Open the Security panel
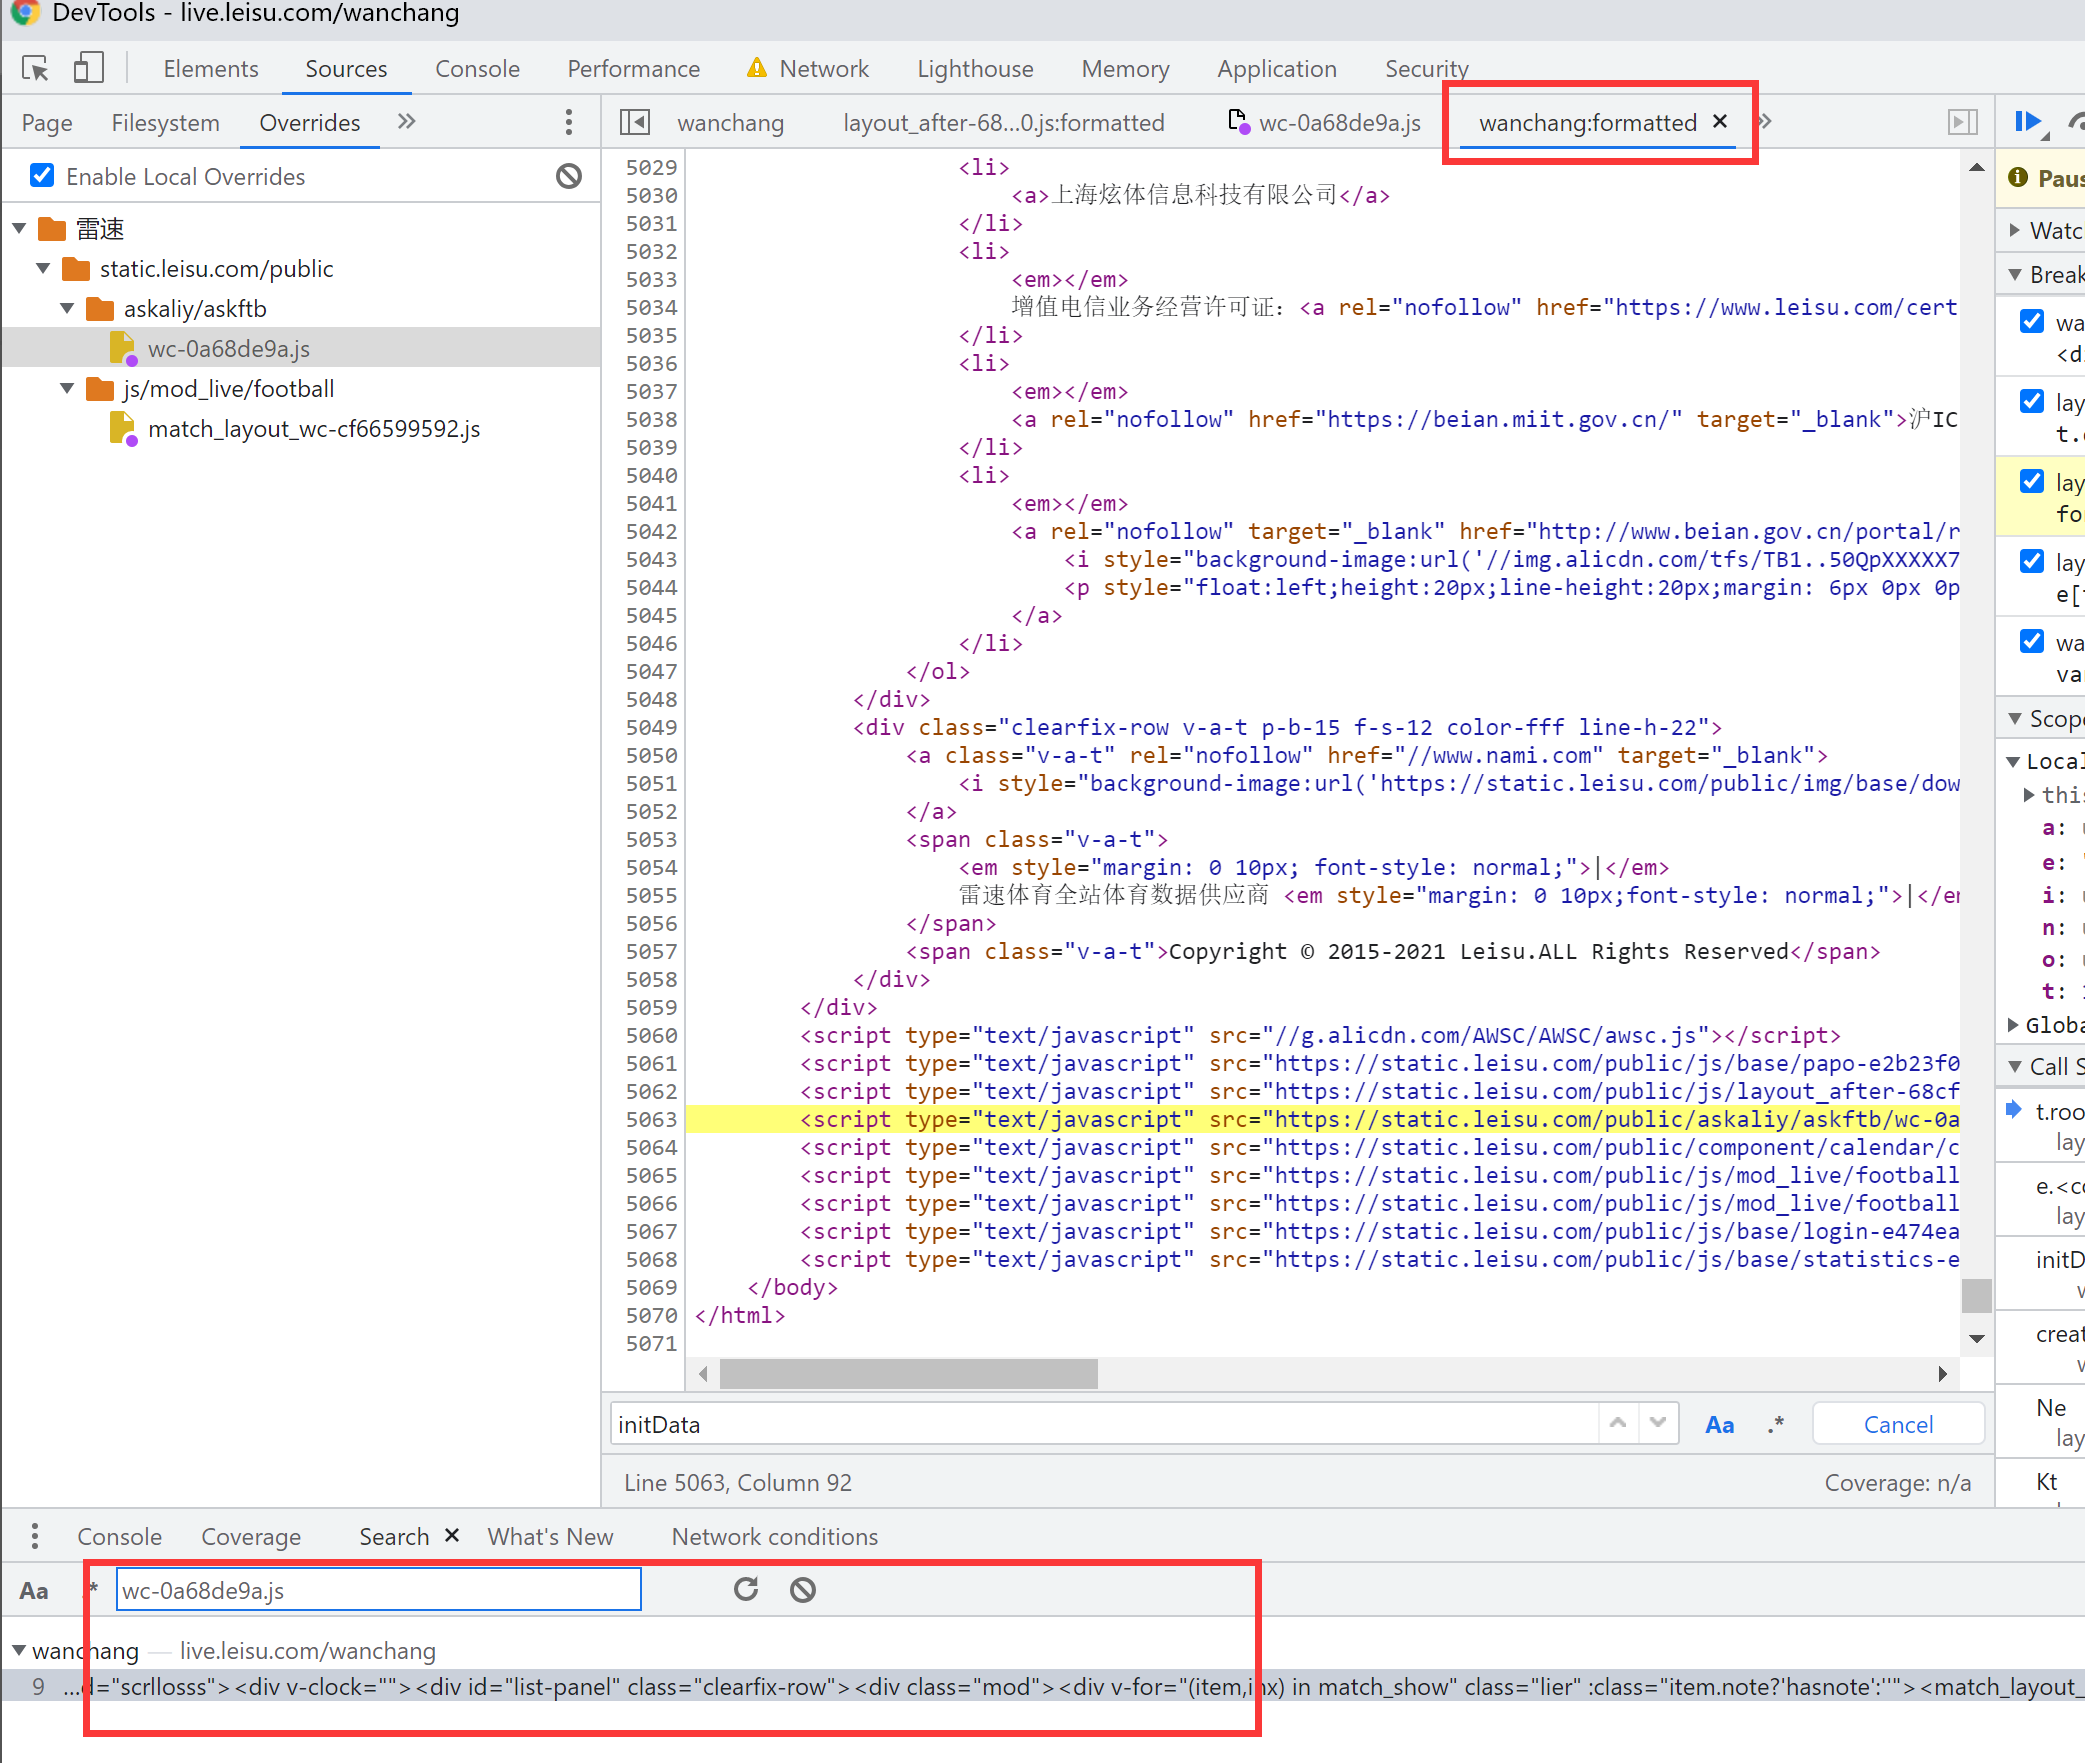This screenshot has height=1763, width=2085. click(x=1426, y=68)
